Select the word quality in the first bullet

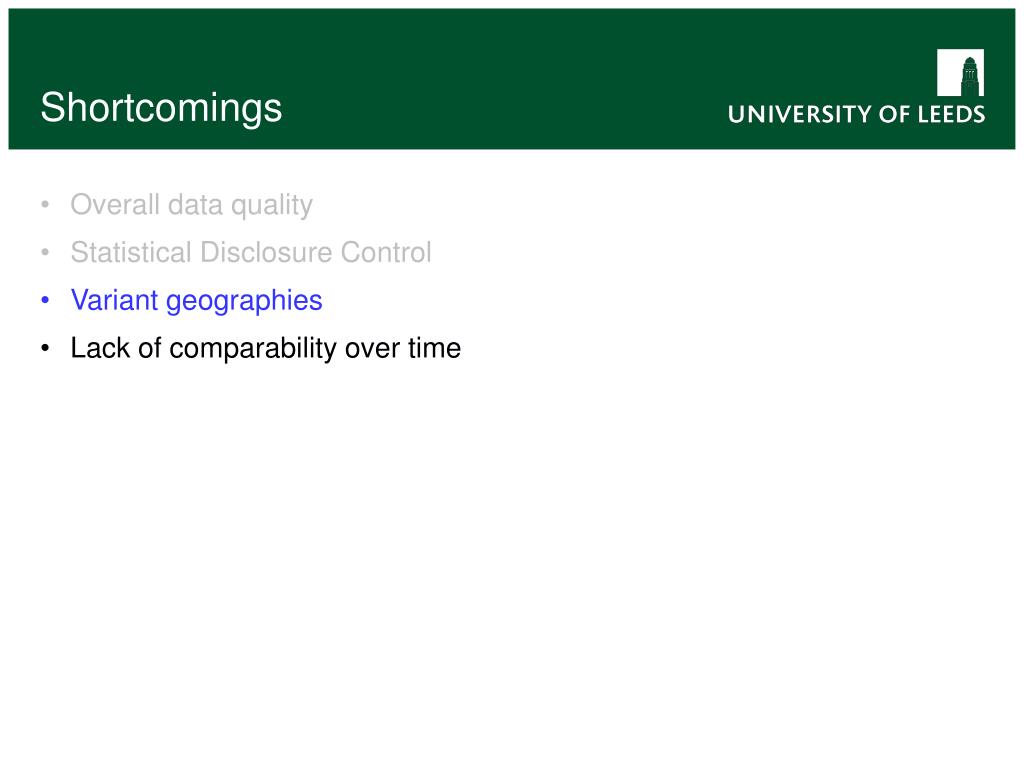coord(272,206)
